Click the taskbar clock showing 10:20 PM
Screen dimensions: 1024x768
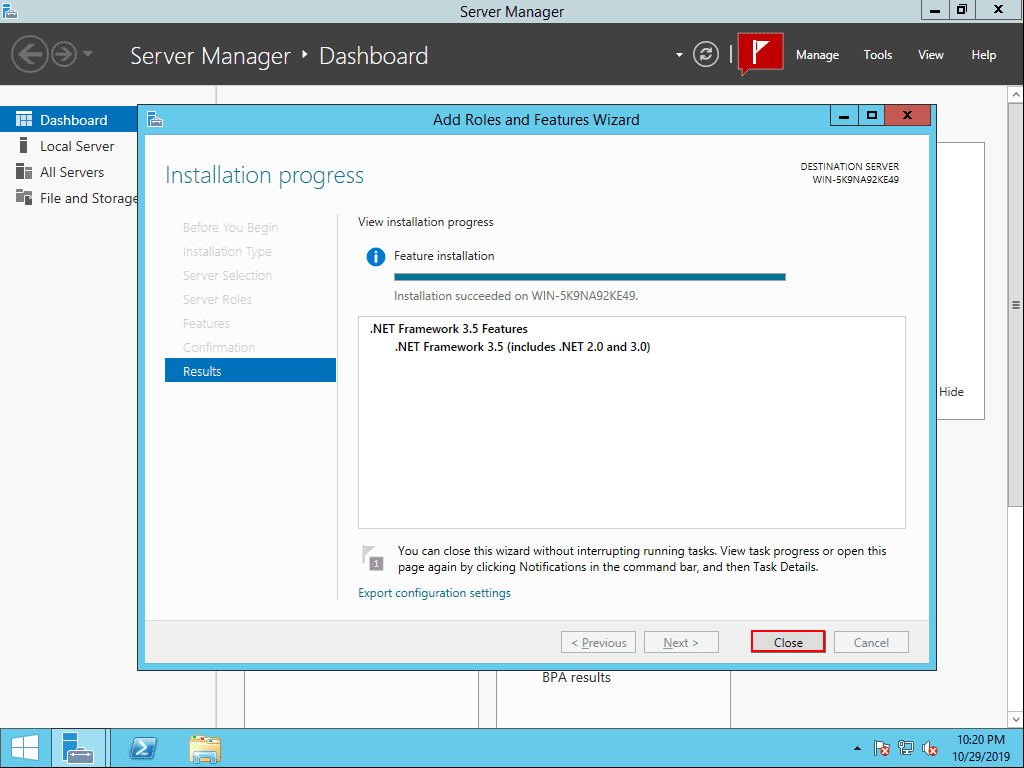coord(980,748)
